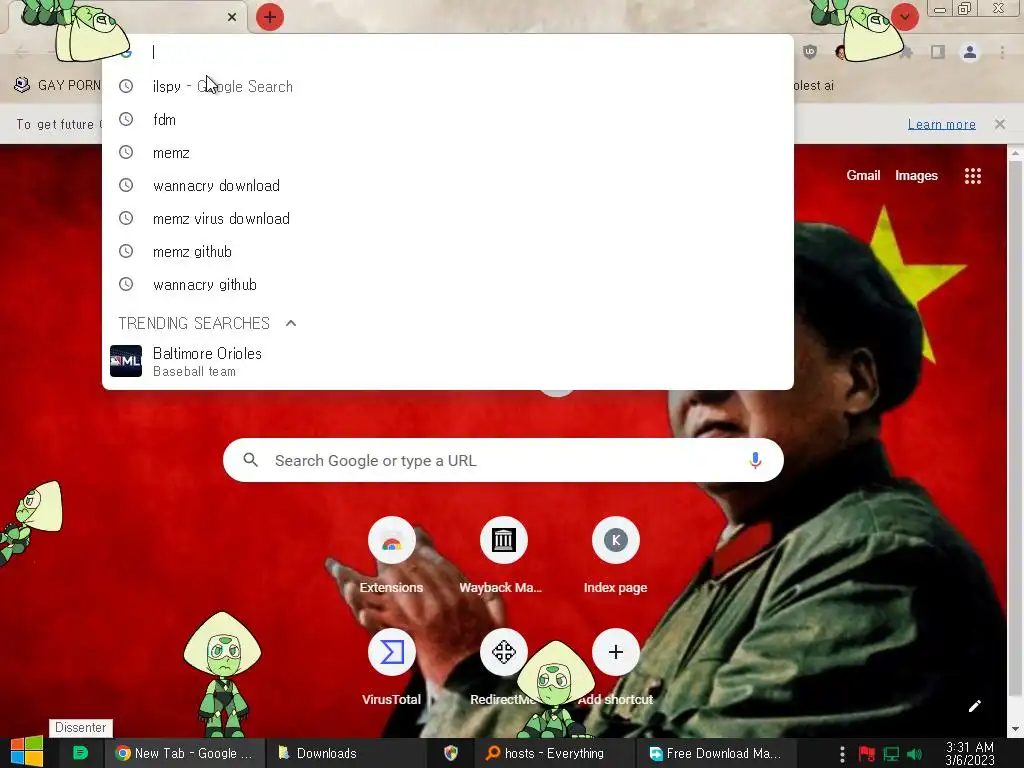1024x768 pixels.
Task: Choose the 'ilspy - Google Search' suggestion
Action: pos(448,86)
